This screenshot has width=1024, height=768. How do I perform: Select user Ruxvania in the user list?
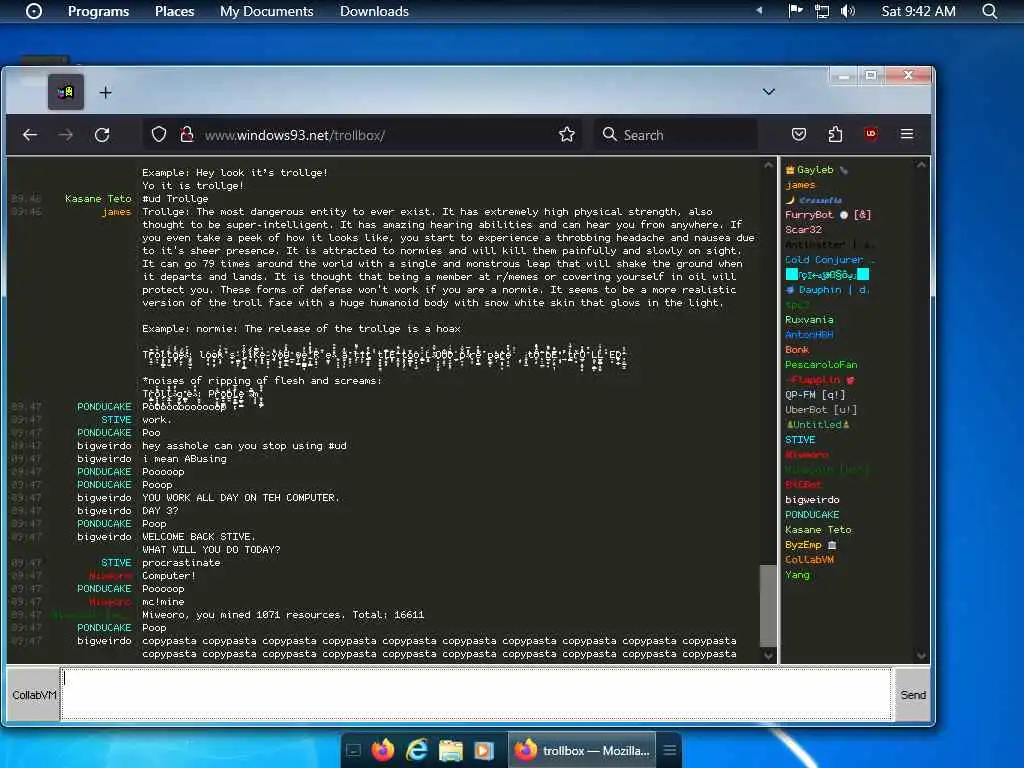[x=809, y=320]
